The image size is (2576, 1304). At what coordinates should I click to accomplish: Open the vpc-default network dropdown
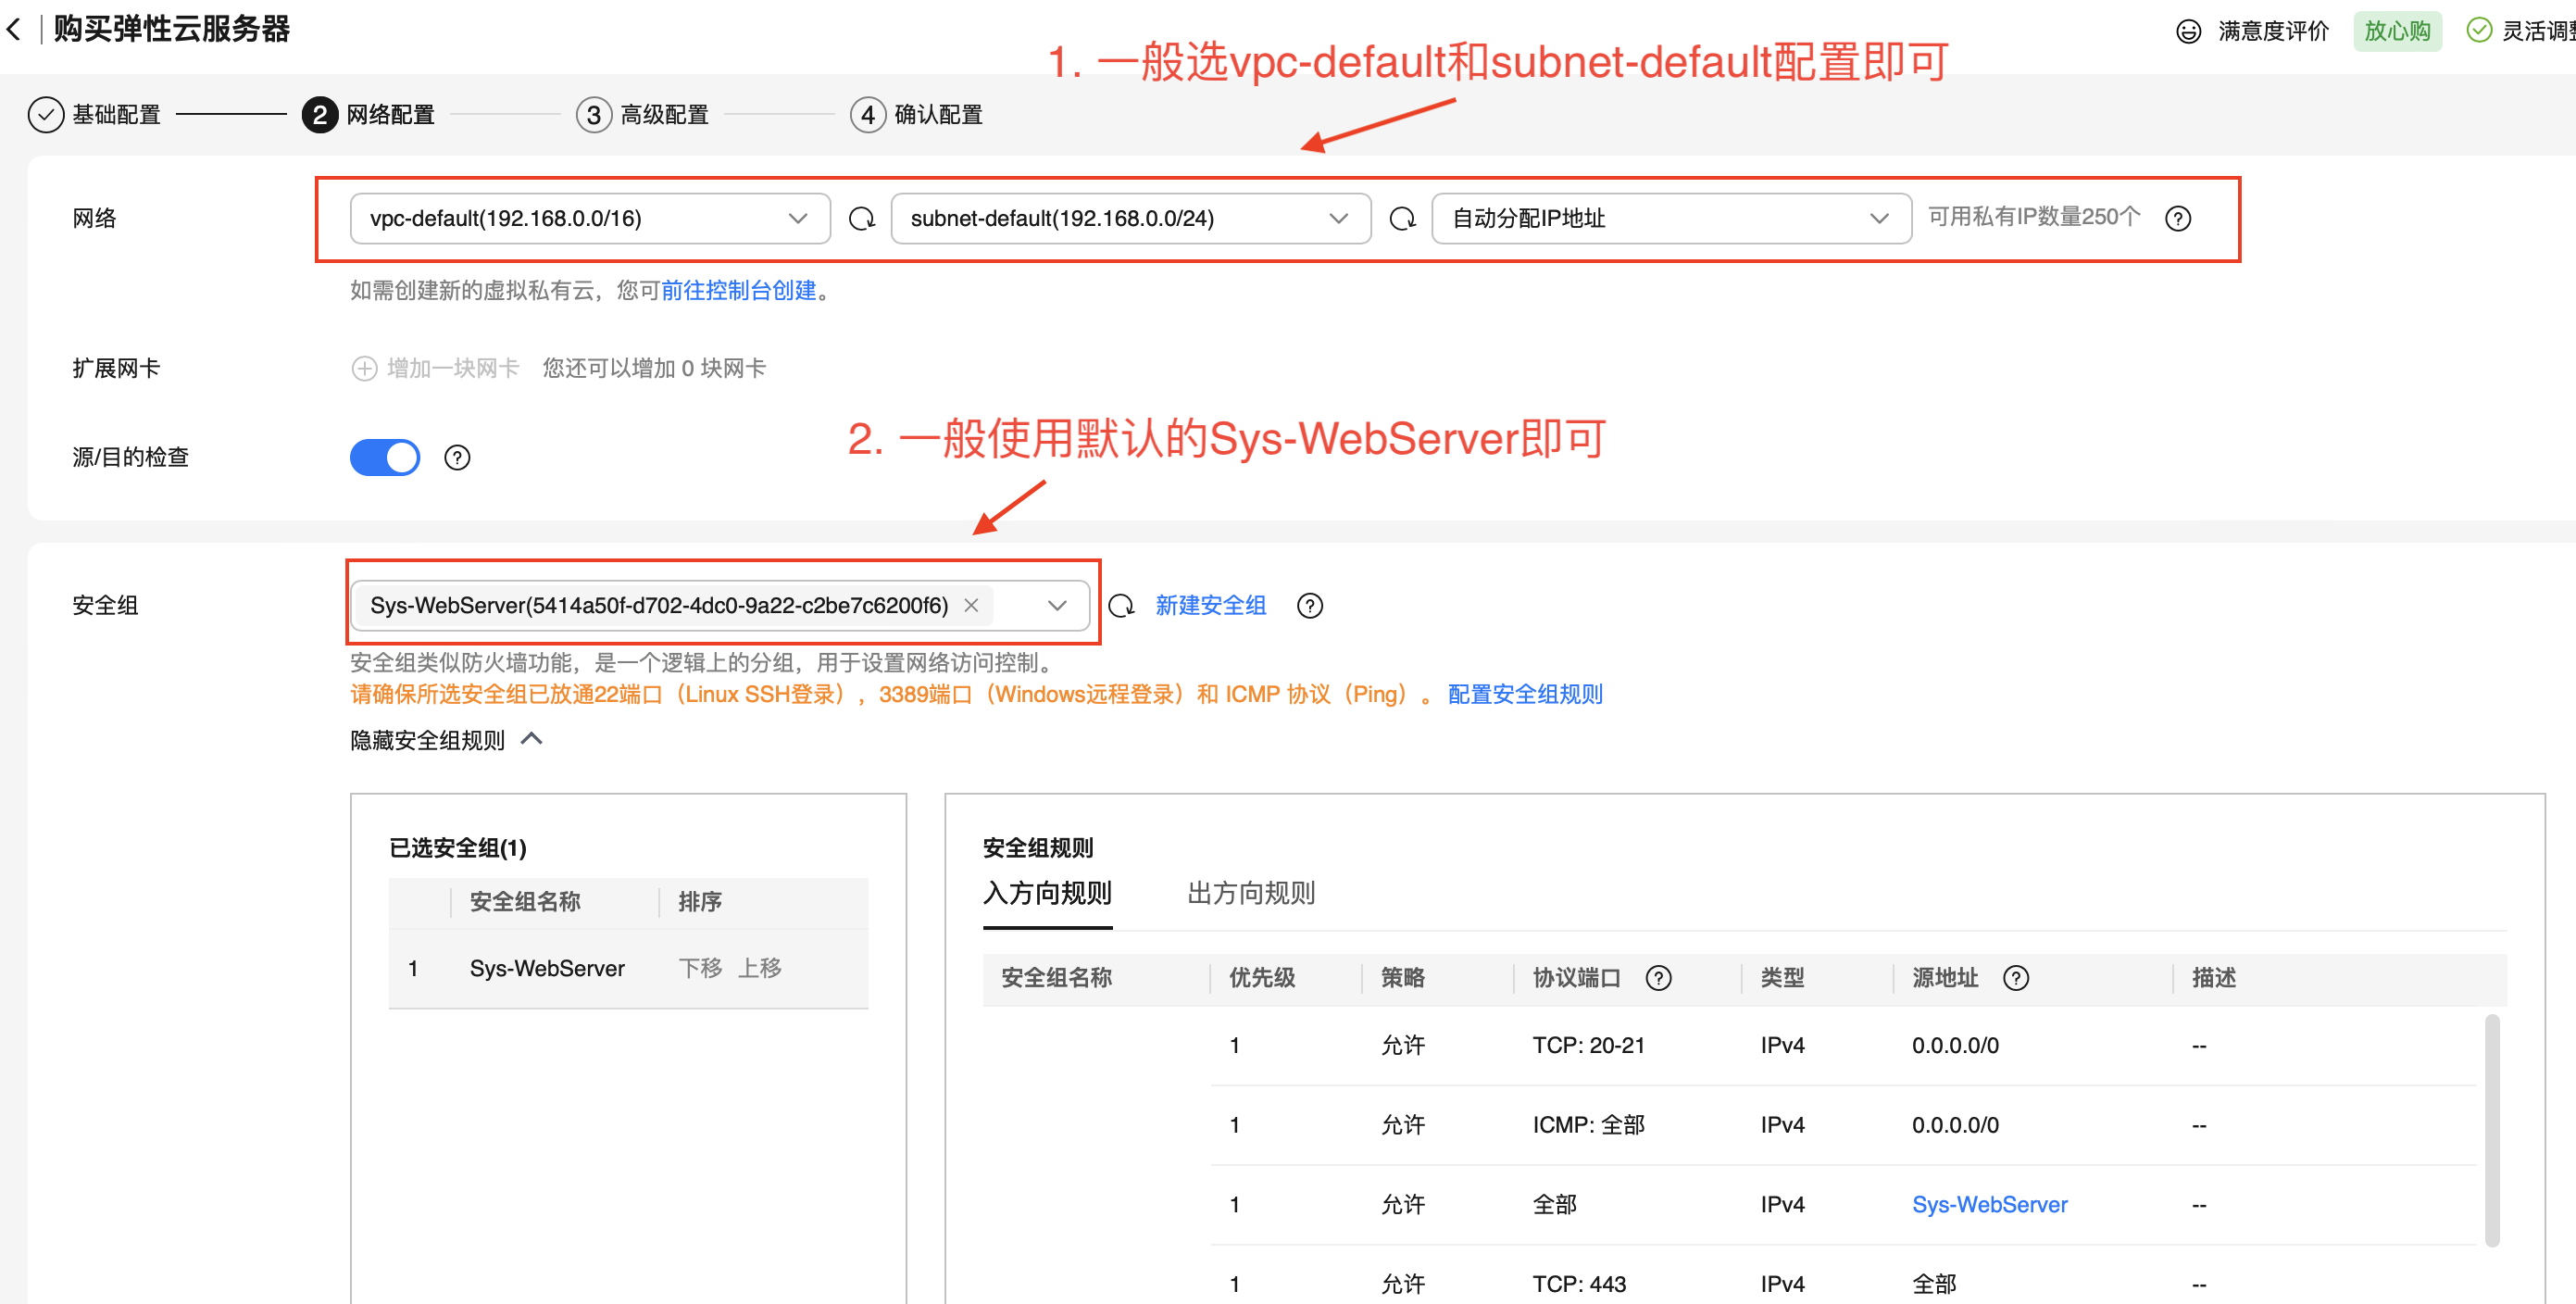click(590, 219)
